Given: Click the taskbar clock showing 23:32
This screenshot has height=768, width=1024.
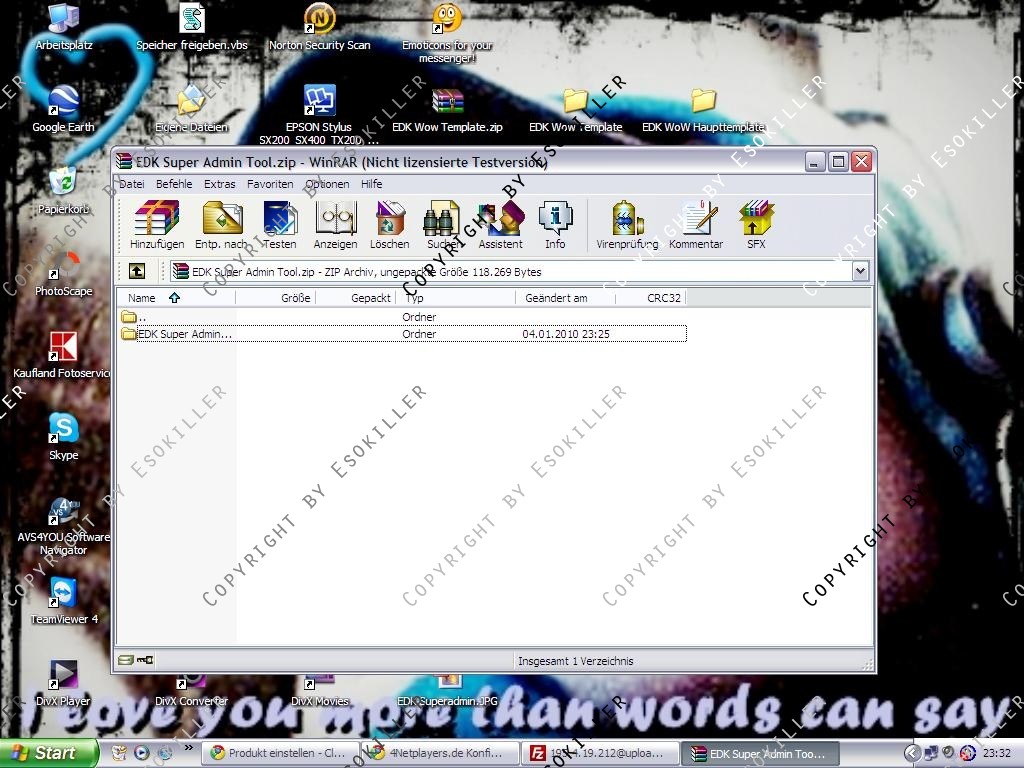Looking at the screenshot, I should click(x=997, y=754).
